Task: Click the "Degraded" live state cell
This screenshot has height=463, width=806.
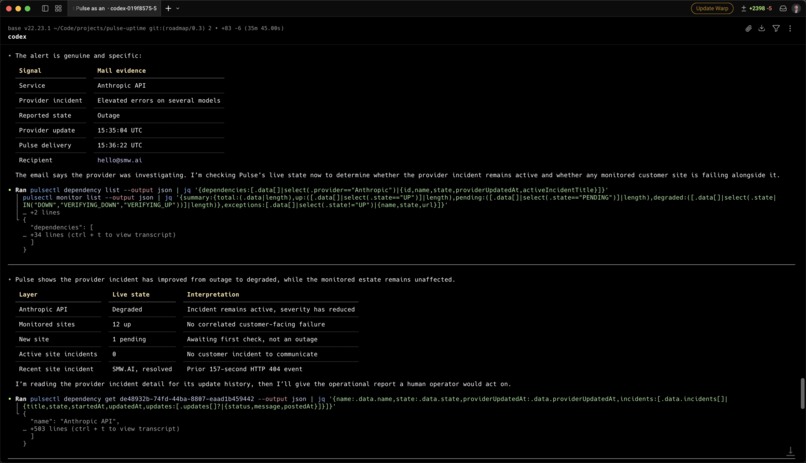Action: tap(127, 309)
